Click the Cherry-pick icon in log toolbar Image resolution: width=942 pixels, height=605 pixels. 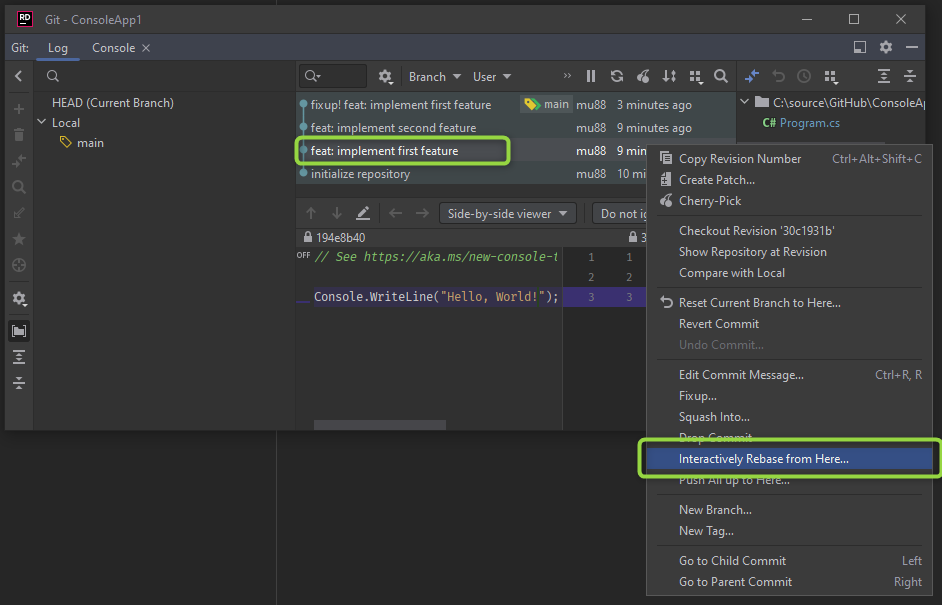pyautogui.click(x=643, y=76)
